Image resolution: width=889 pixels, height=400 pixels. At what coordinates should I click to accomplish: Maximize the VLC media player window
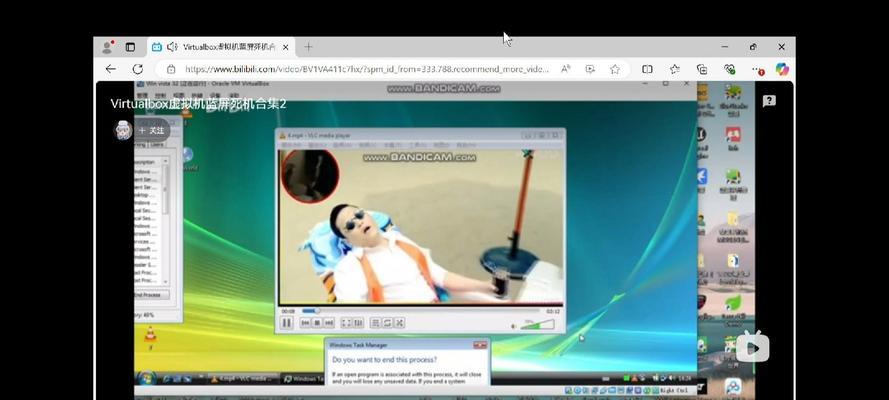coord(541,135)
